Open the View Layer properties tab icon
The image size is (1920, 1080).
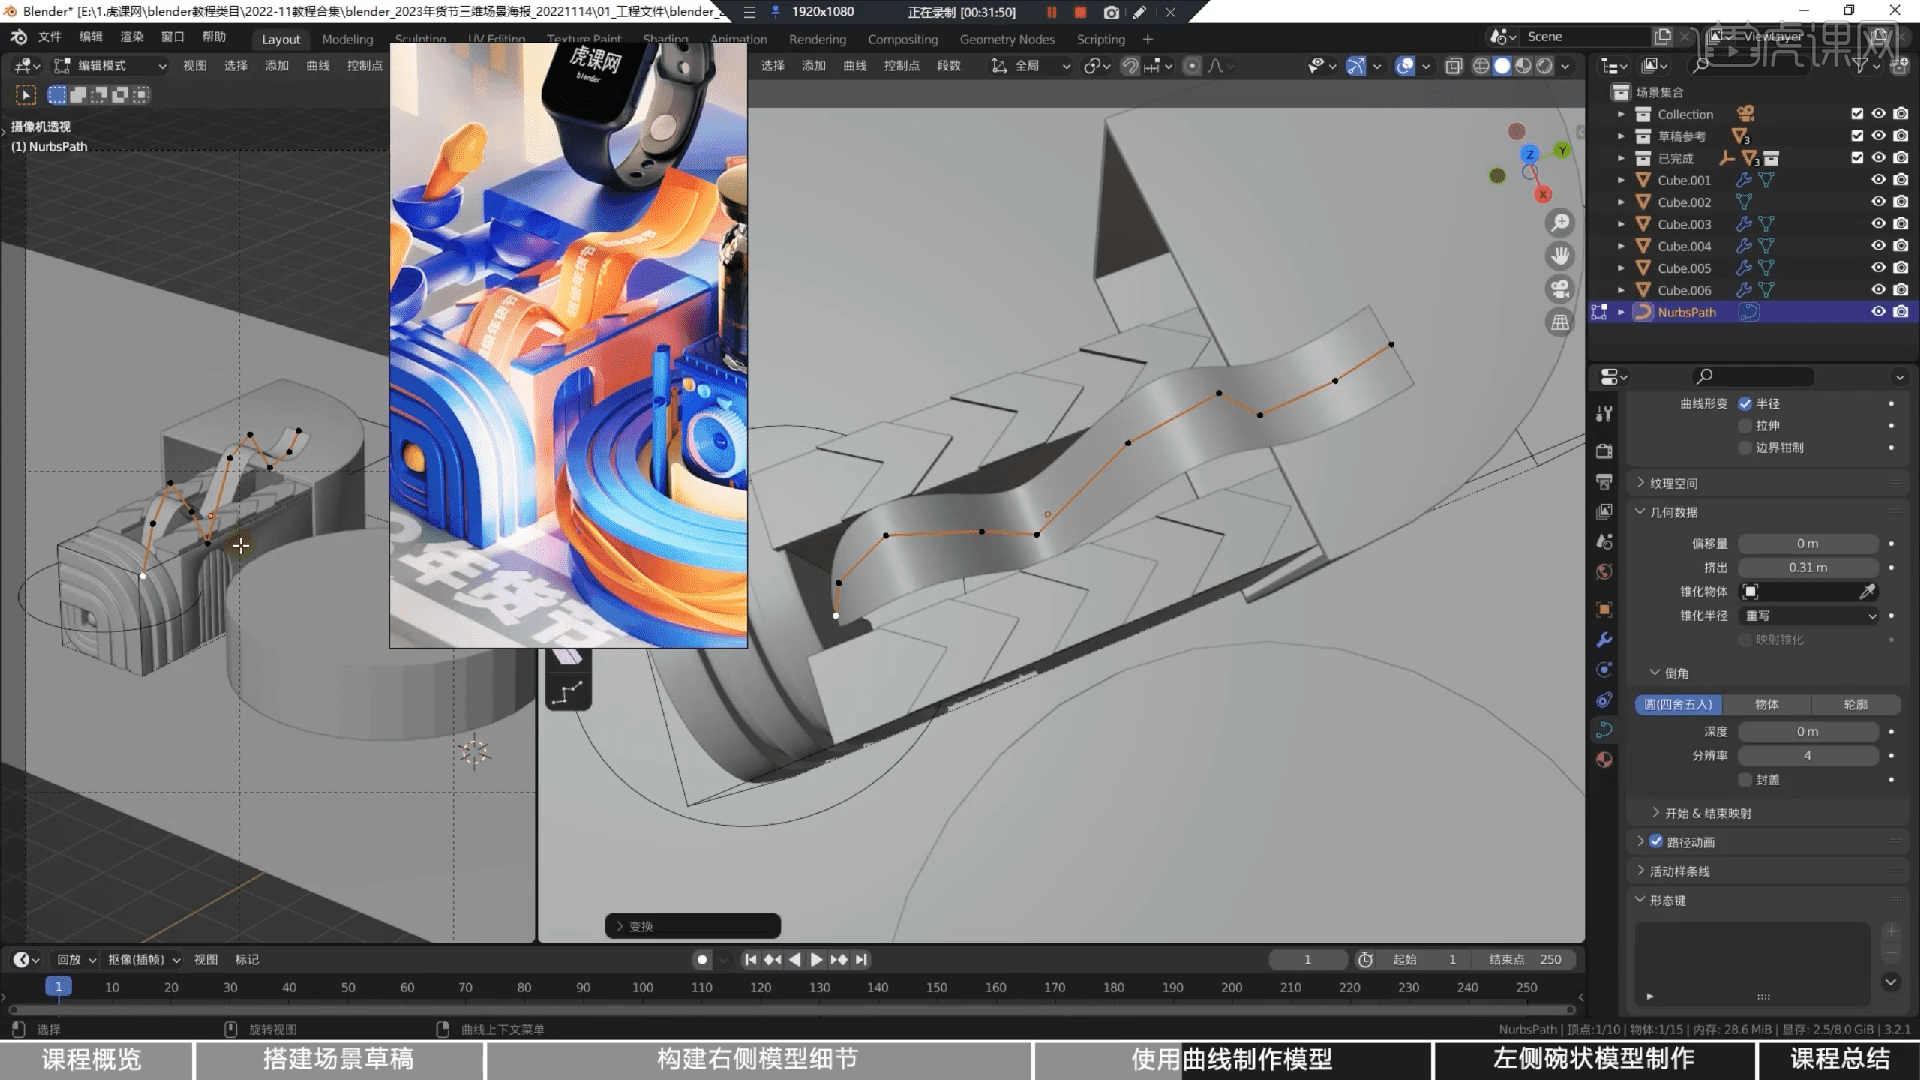tap(1604, 511)
